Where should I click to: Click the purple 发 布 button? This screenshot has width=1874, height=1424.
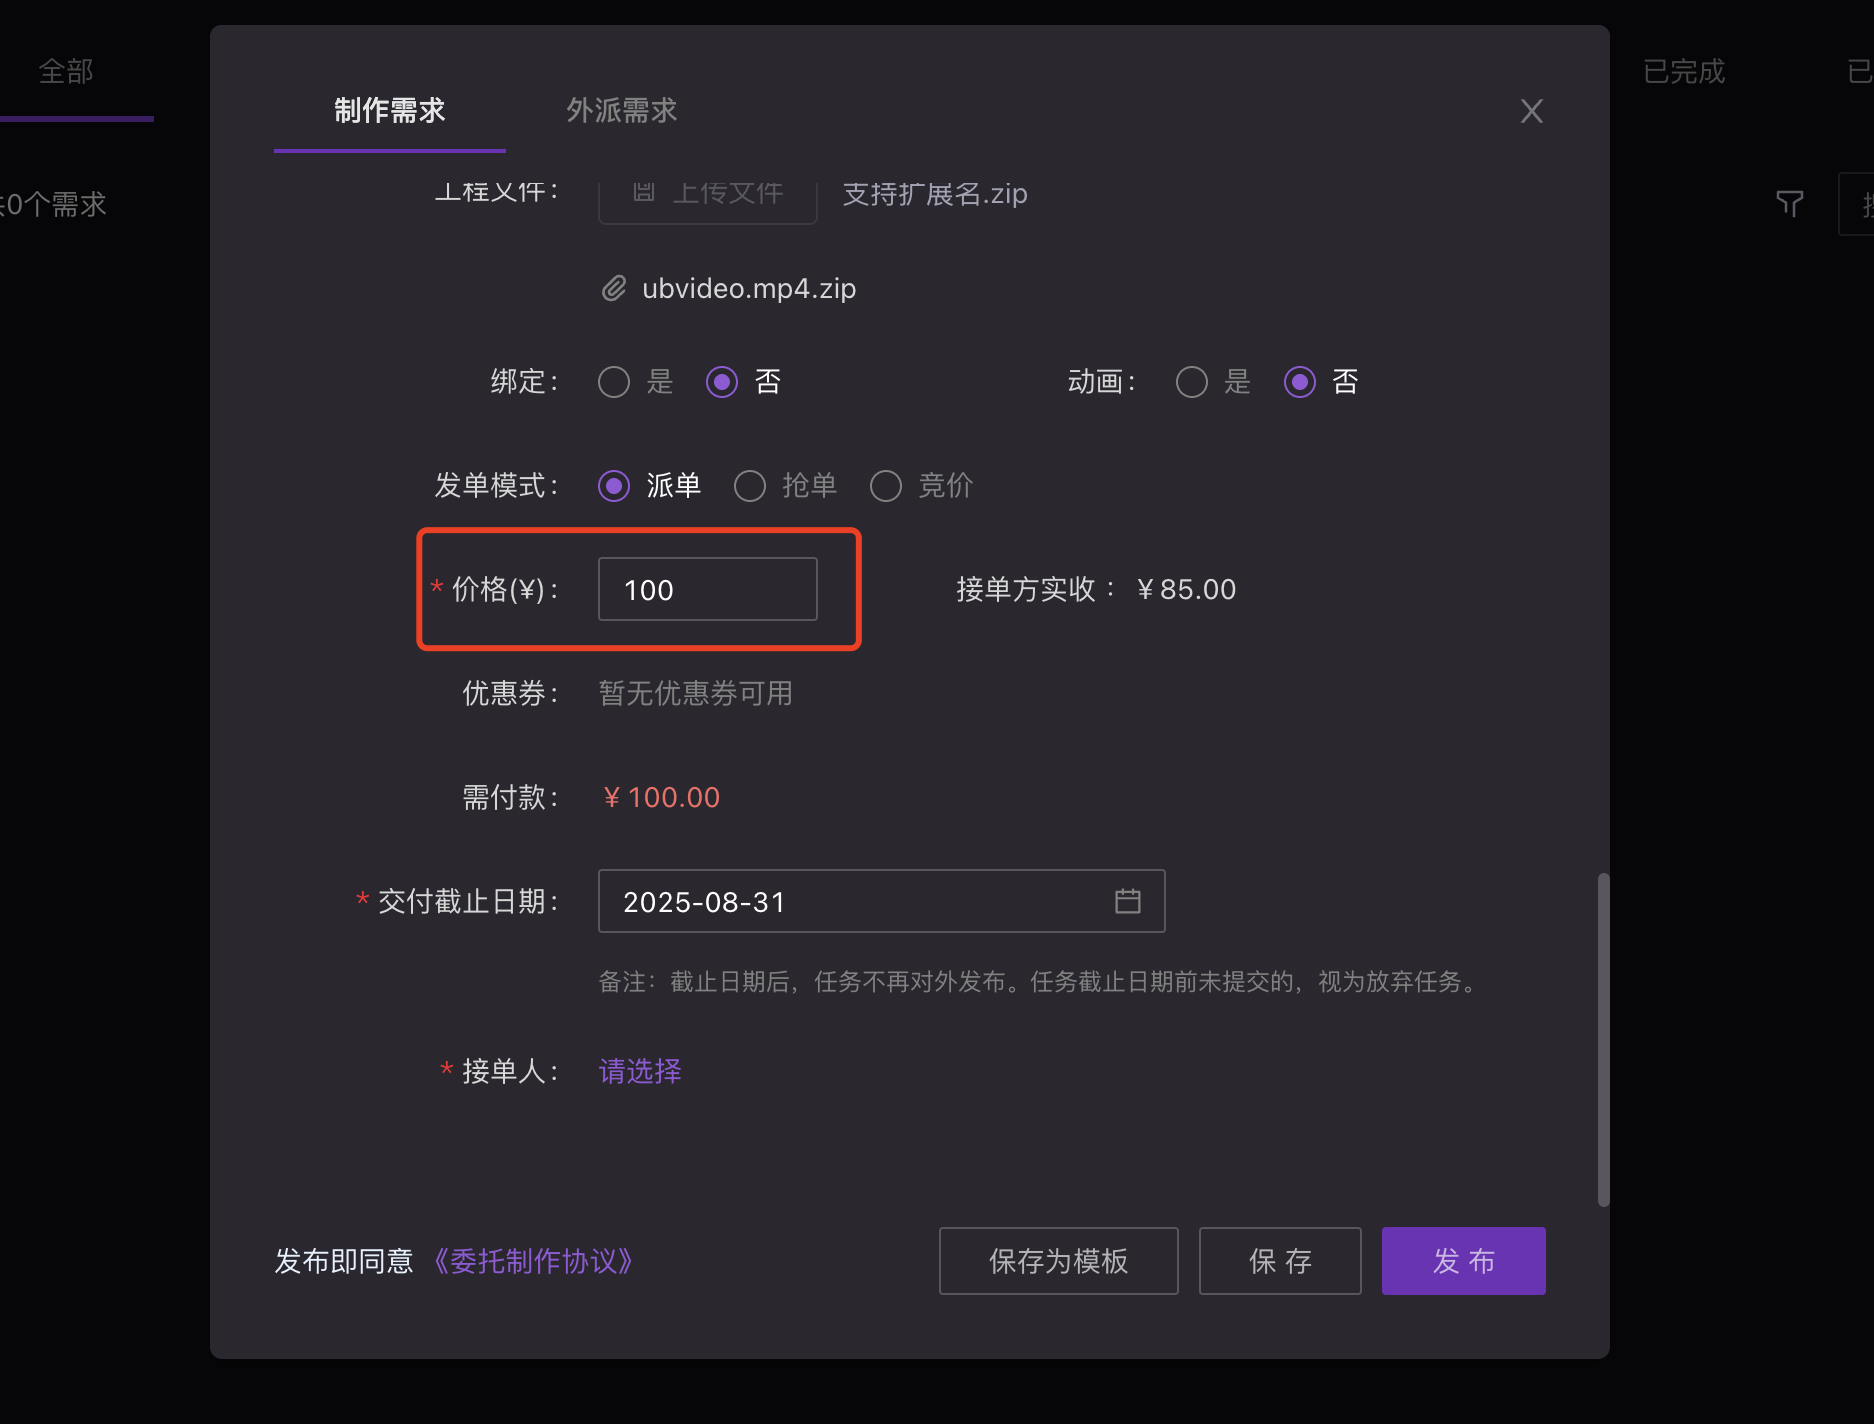tap(1463, 1261)
